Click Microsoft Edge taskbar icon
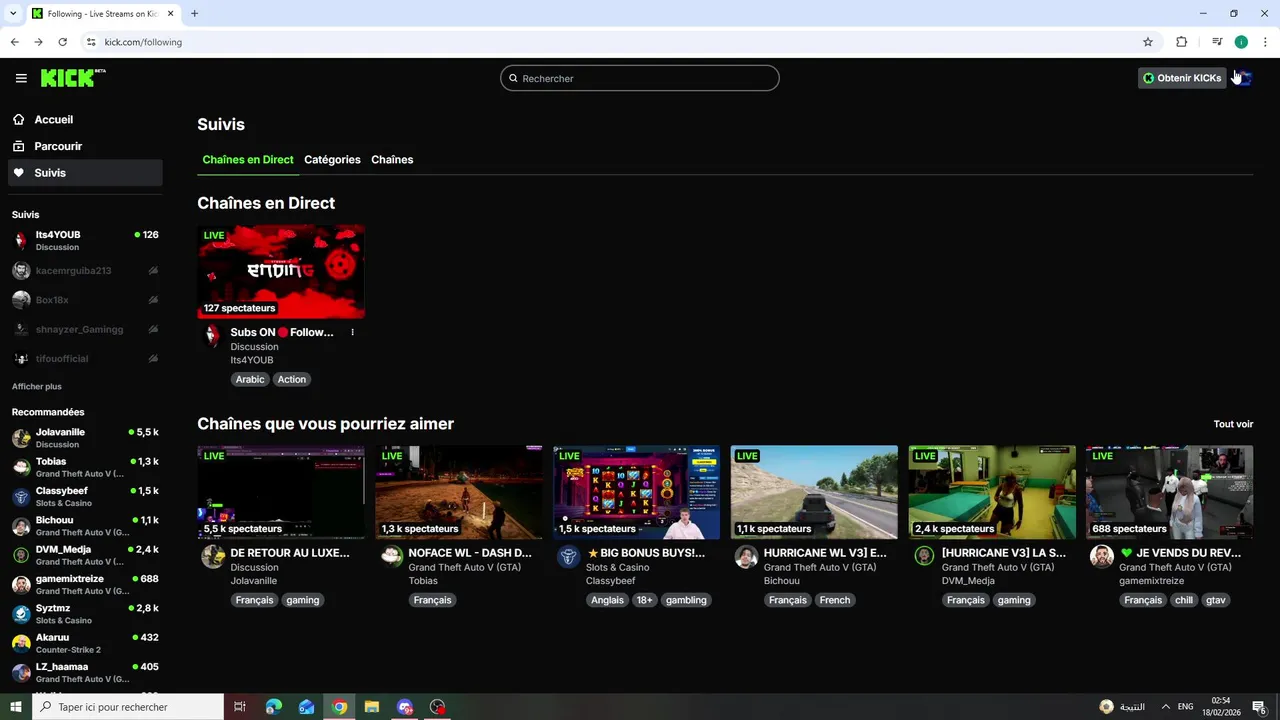The height and width of the screenshot is (720, 1280). [274, 707]
